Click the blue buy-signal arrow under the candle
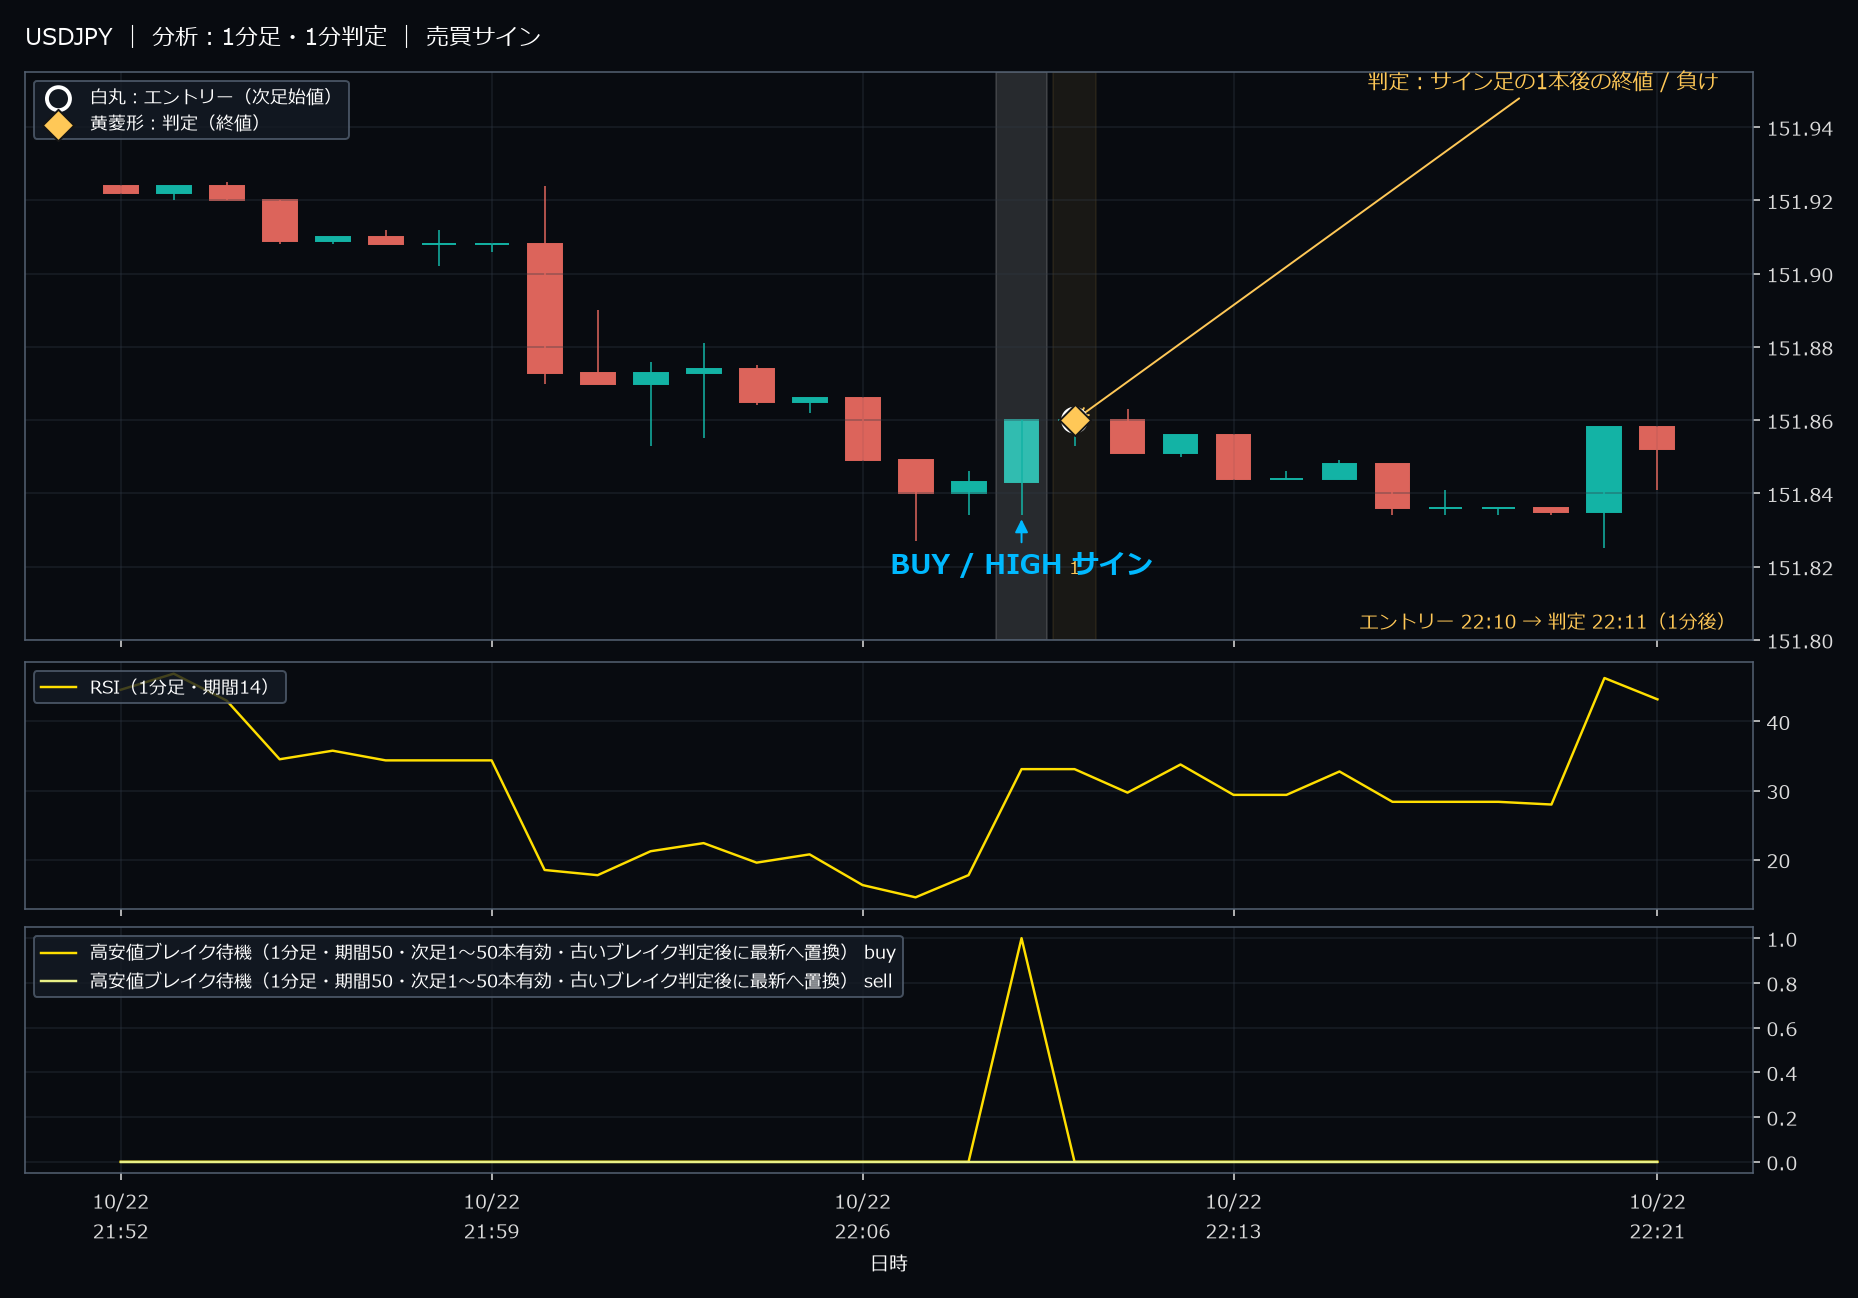The image size is (1858, 1298). (1021, 530)
